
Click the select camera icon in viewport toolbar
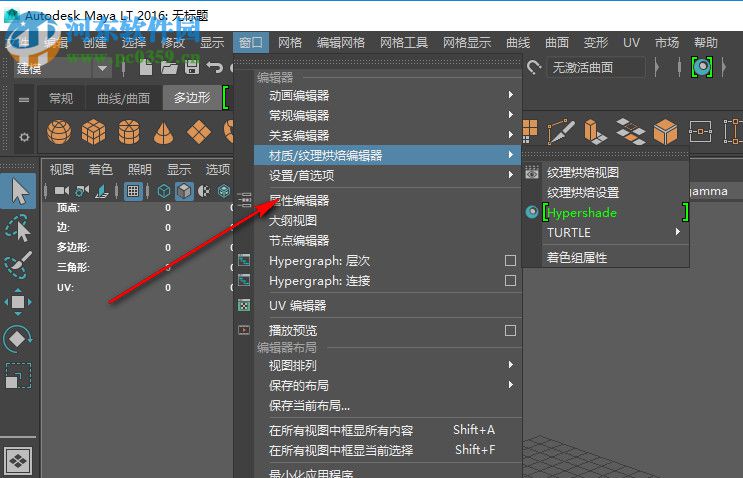(x=62, y=191)
